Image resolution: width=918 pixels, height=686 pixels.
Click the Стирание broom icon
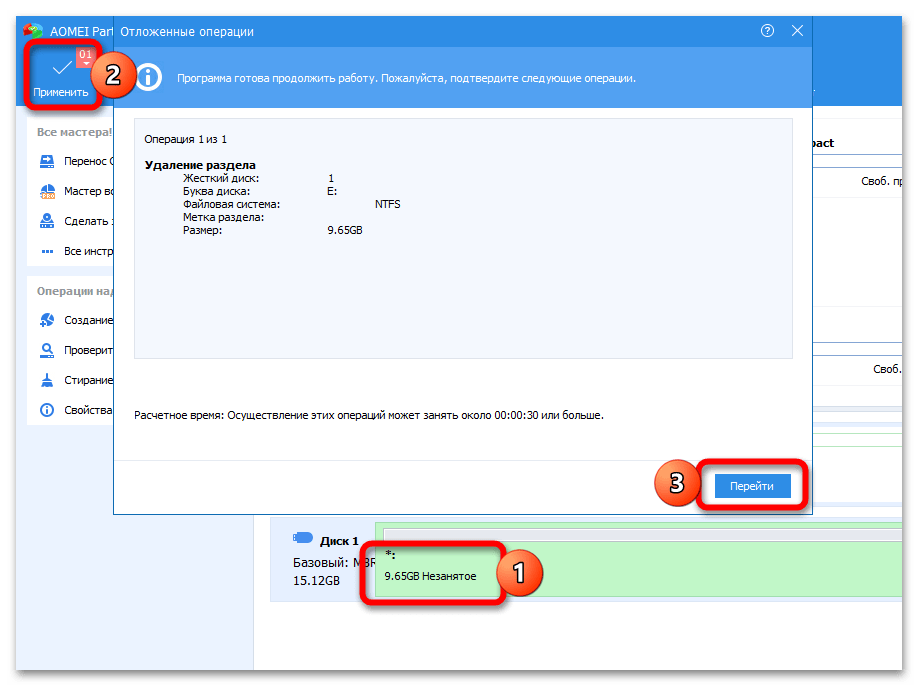tap(47, 380)
